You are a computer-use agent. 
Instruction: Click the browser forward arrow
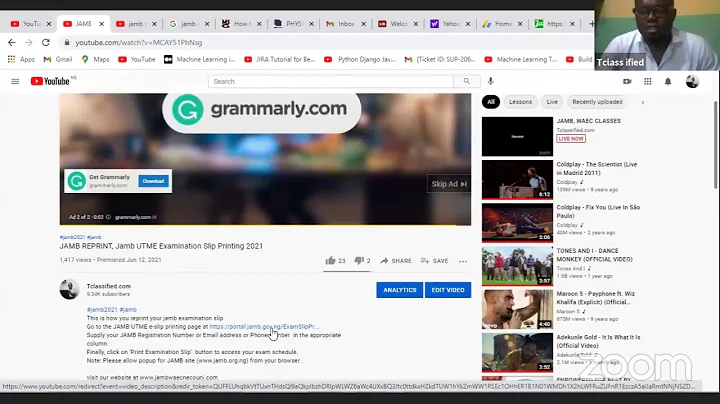pyautogui.click(x=28, y=42)
